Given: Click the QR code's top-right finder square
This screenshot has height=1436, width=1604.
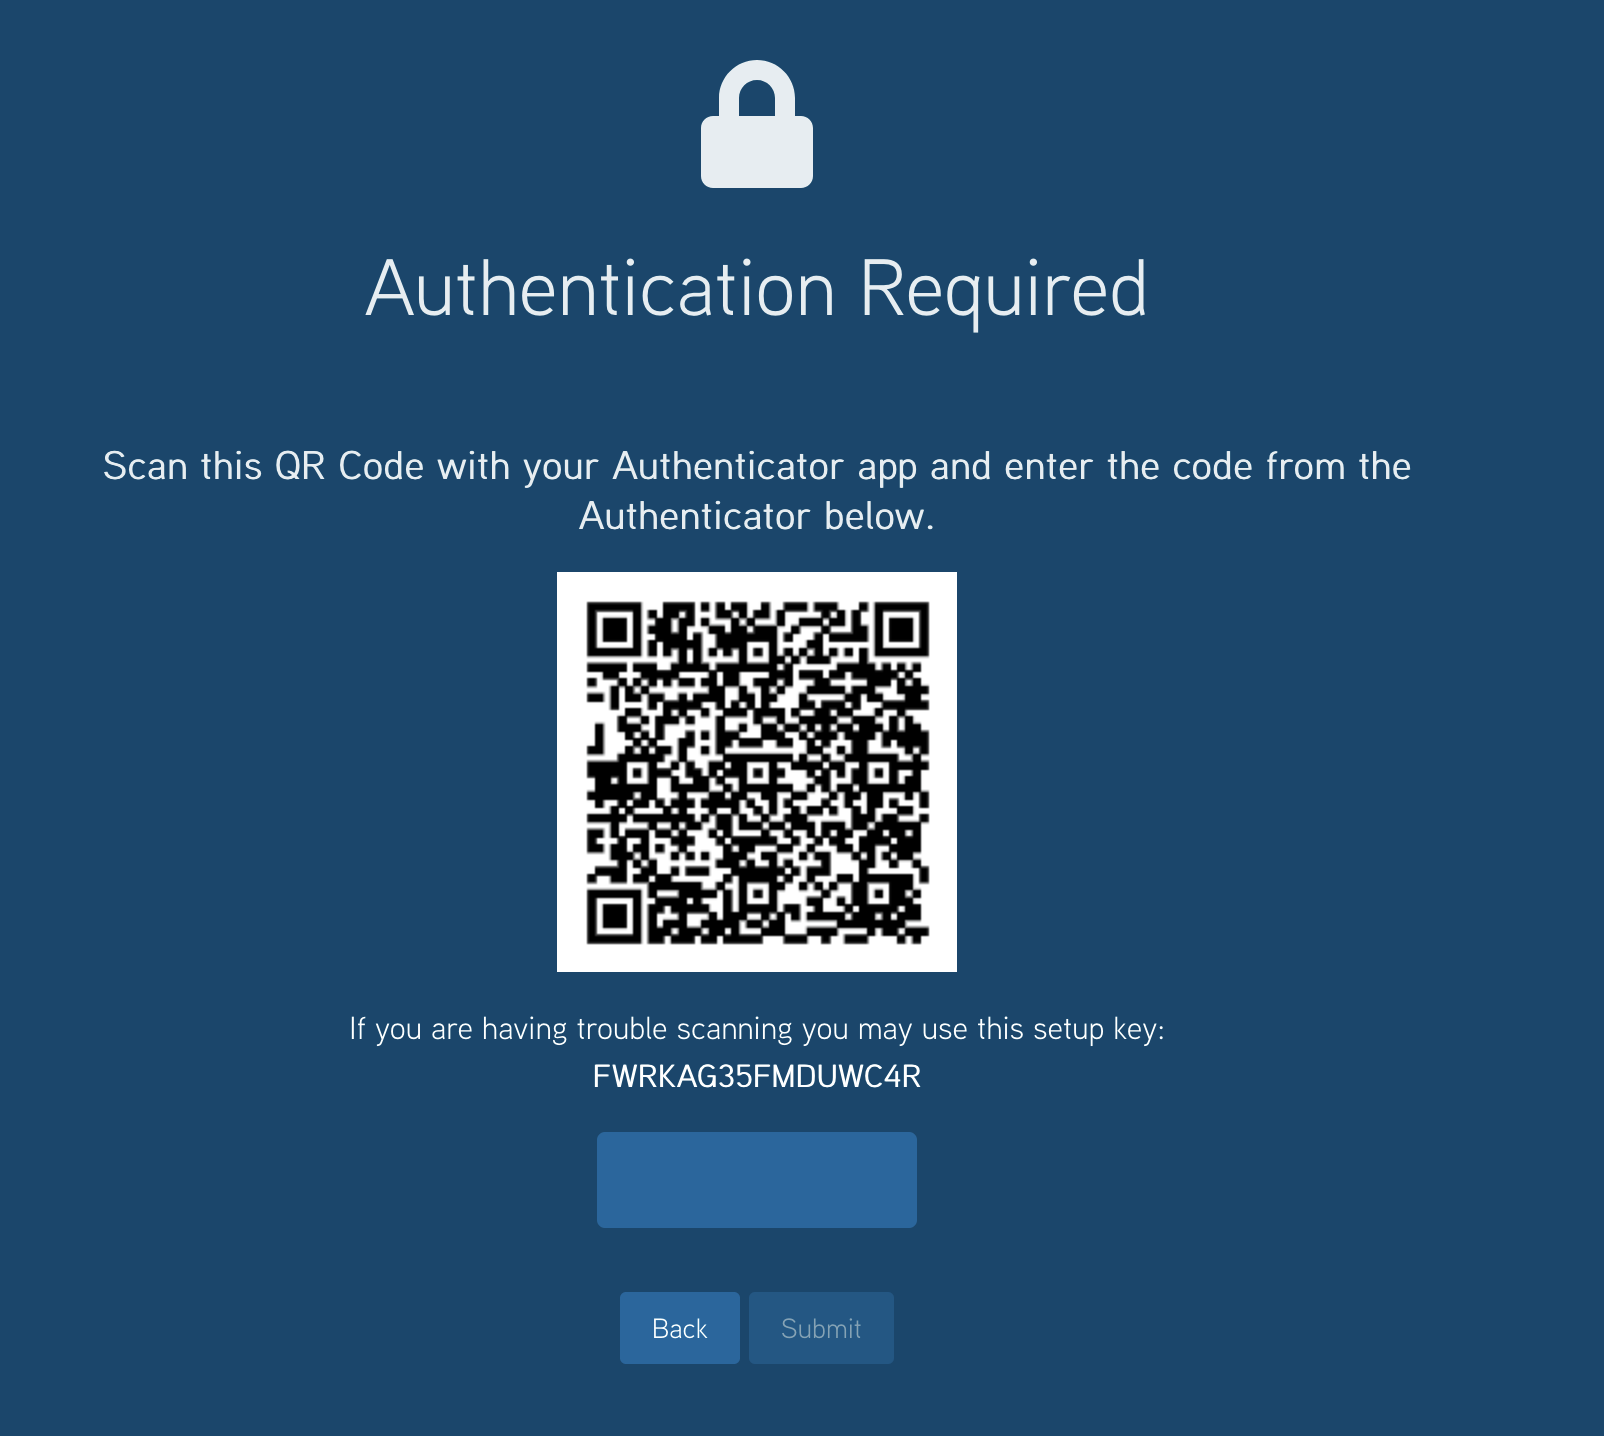Looking at the screenshot, I should click(901, 629).
